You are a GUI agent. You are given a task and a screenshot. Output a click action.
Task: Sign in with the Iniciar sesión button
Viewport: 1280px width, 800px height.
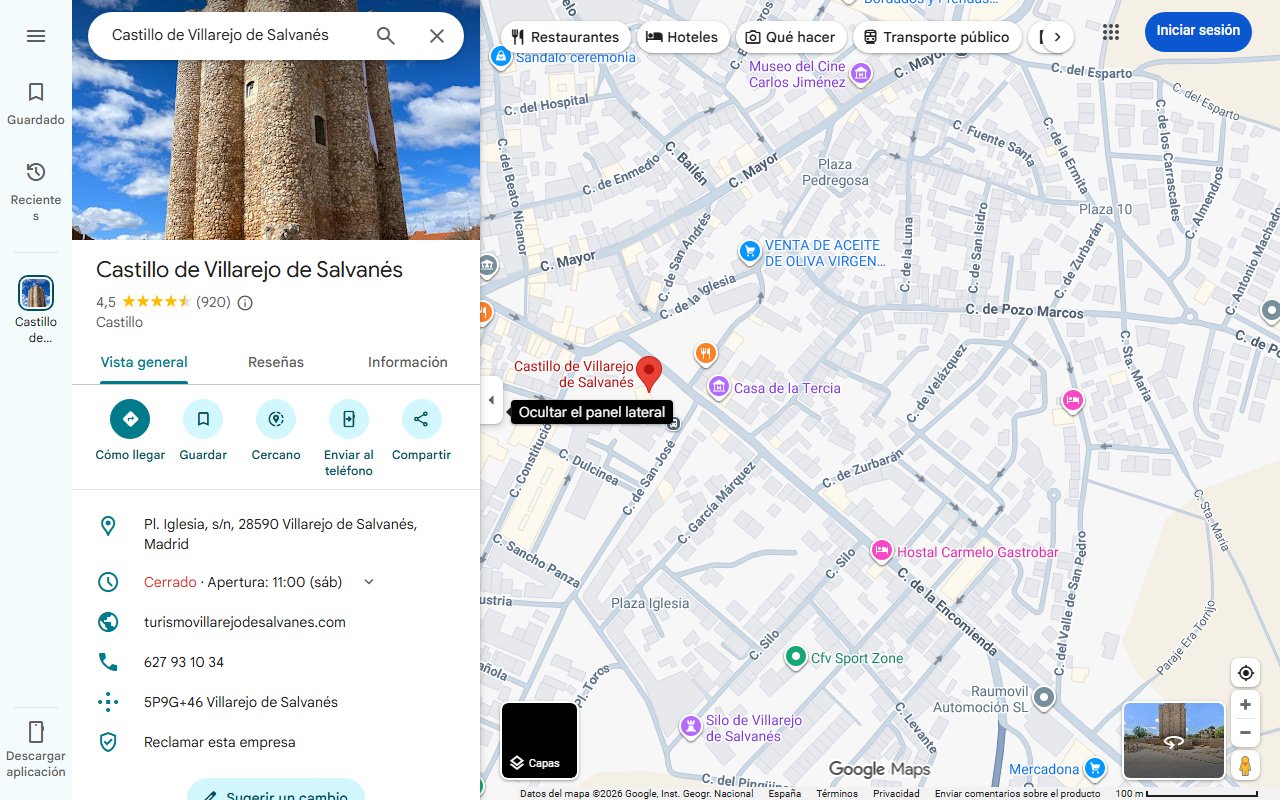click(1197, 31)
